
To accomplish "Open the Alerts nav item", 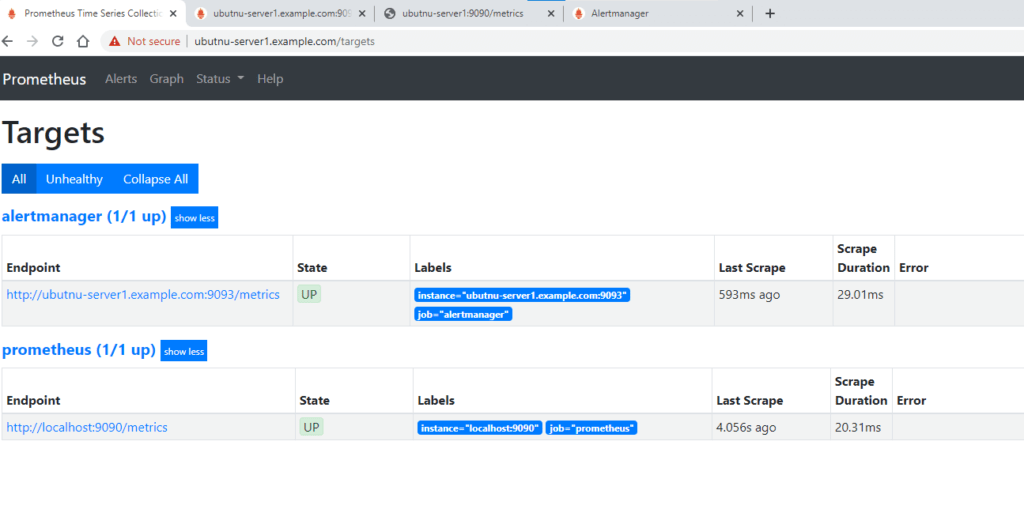I will point(121,78).
